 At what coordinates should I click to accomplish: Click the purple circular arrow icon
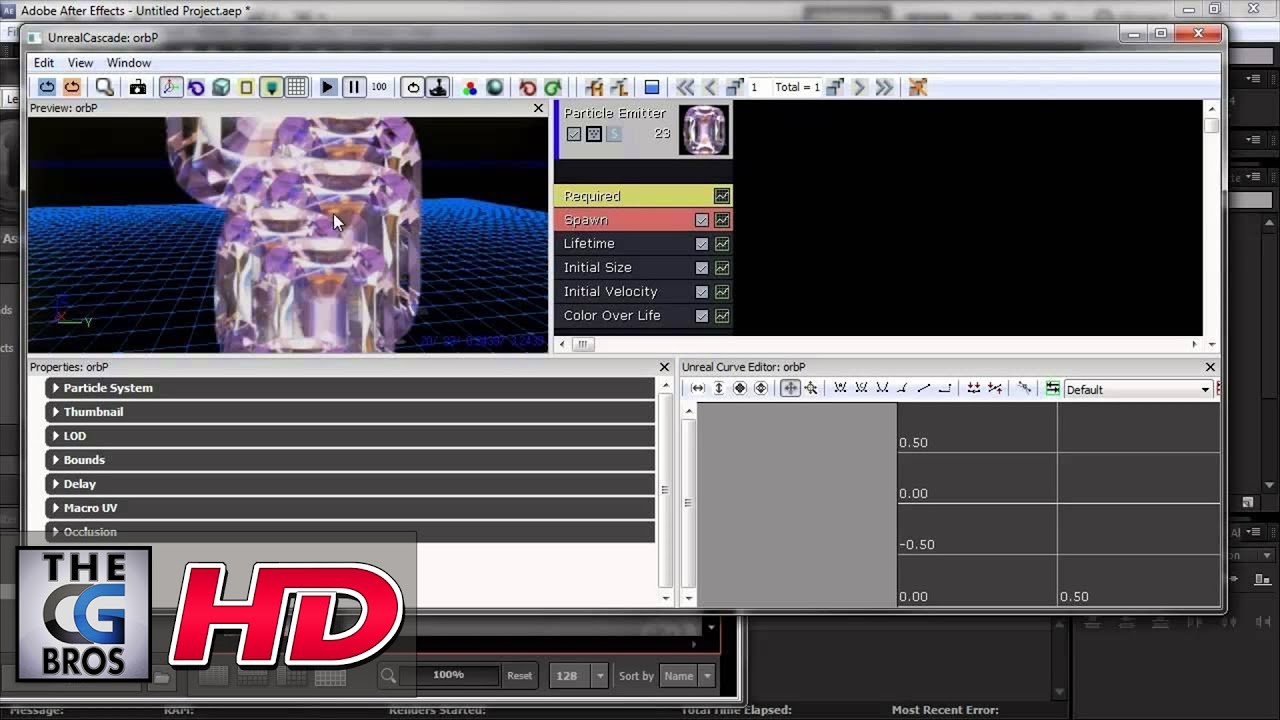196,88
